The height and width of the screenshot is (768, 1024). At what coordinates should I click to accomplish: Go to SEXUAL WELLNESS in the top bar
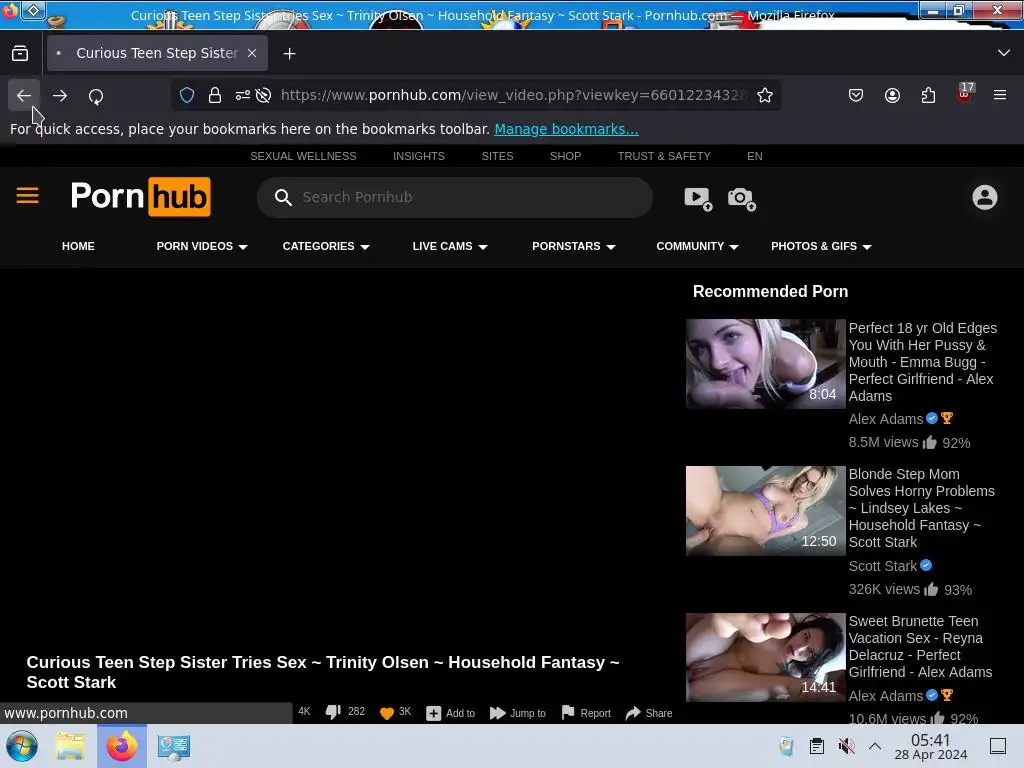tap(303, 156)
